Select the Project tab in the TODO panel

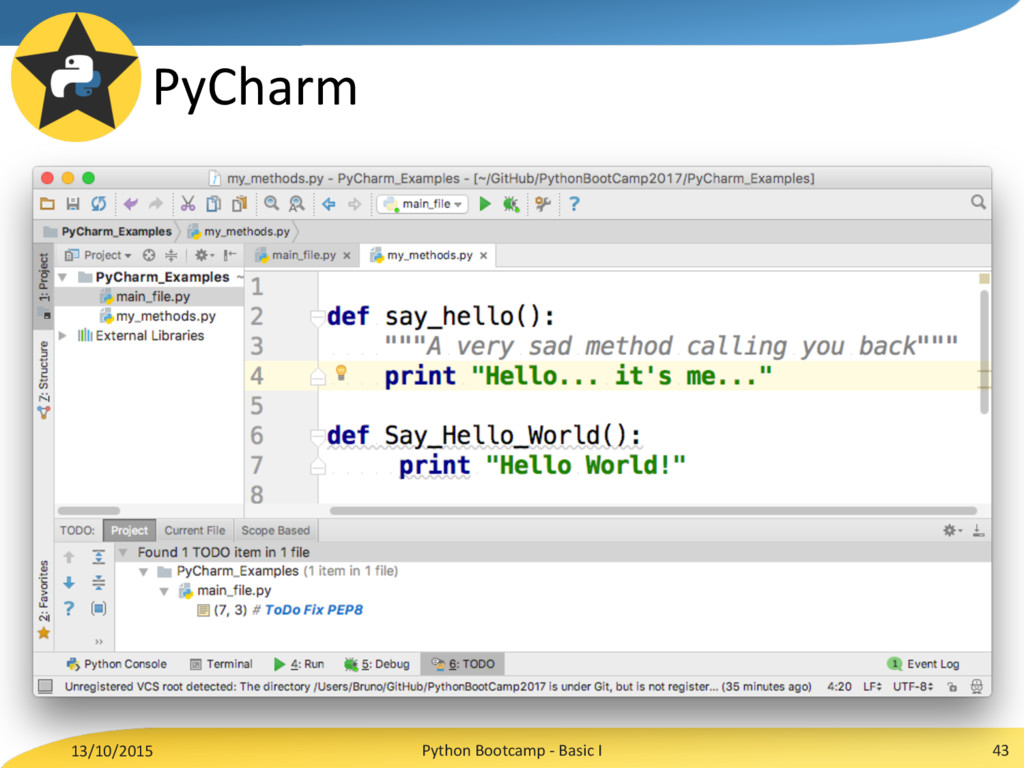pyautogui.click(x=129, y=530)
